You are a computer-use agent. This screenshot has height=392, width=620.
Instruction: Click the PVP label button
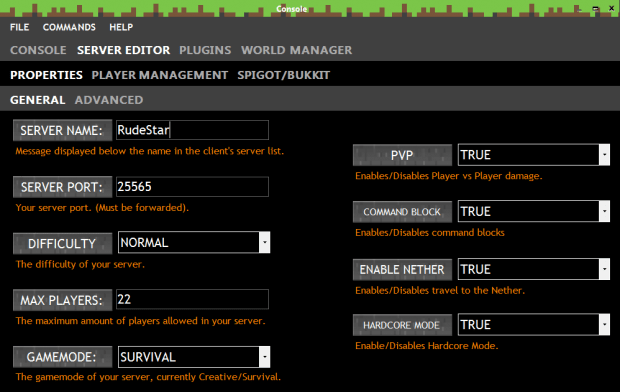coord(402,155)
